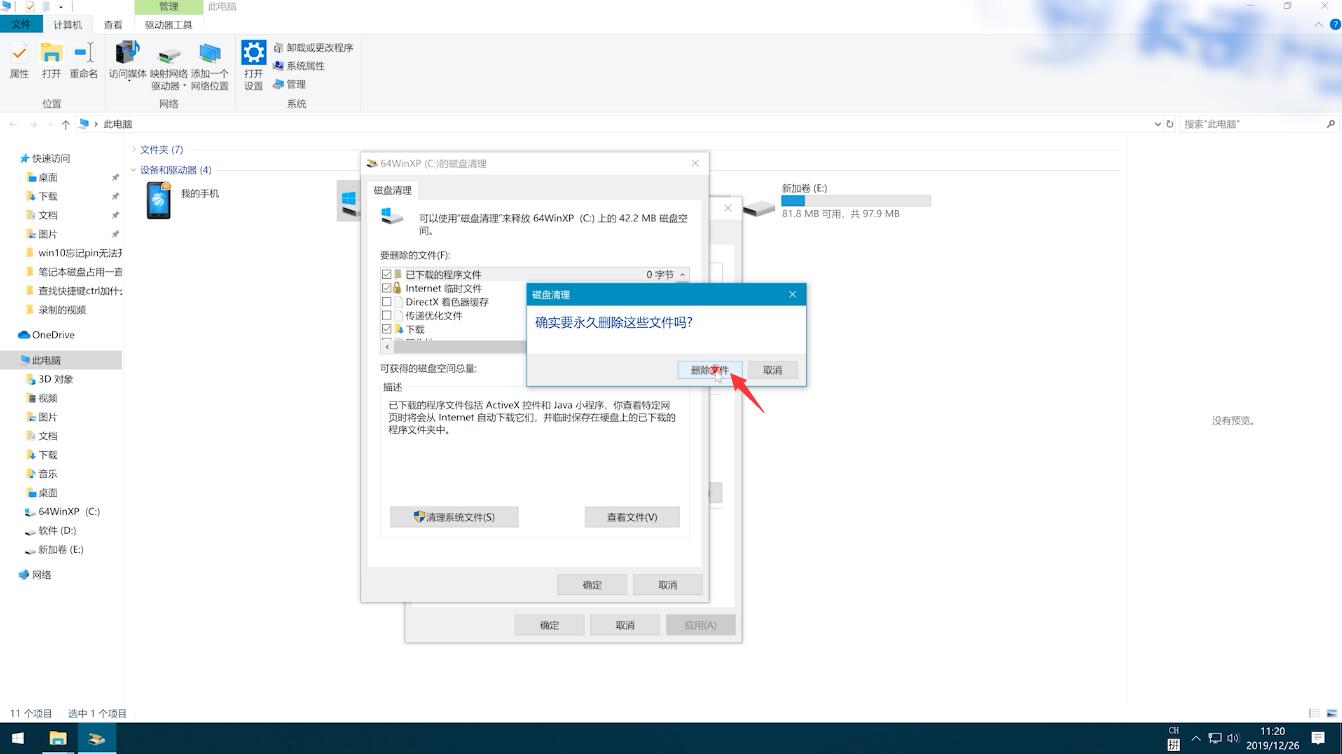Viewport: 1342px width, 754px height.
Task: Open the ribbon help question mark
Action: [1334, 25]
